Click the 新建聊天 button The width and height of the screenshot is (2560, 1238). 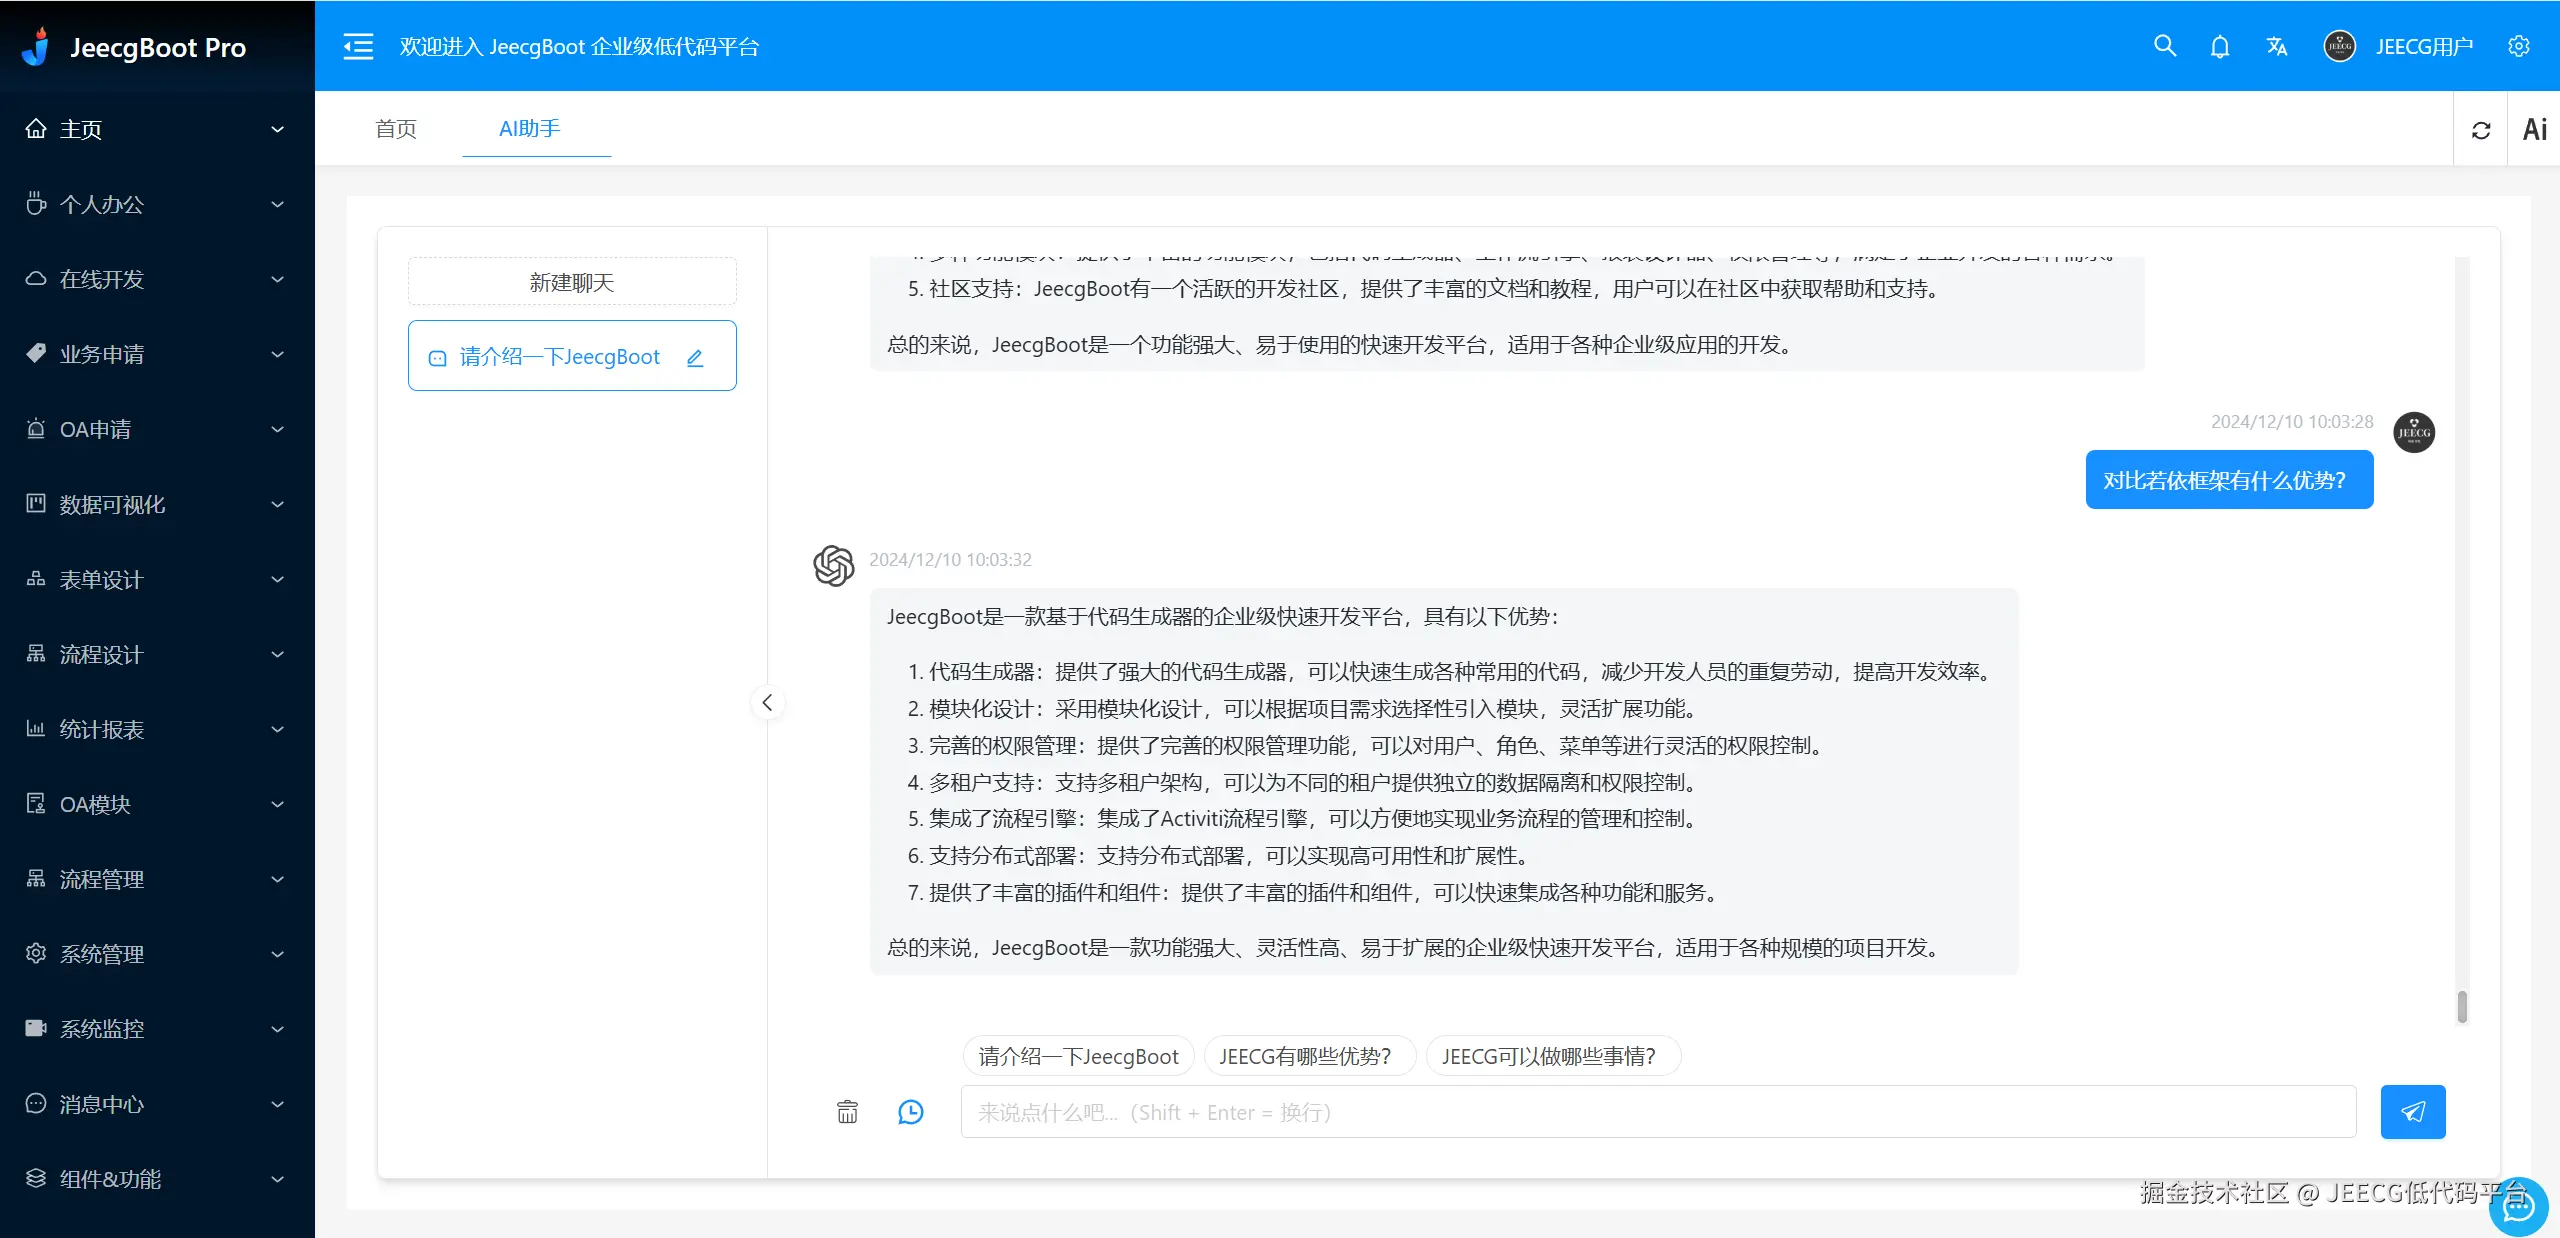572,282
